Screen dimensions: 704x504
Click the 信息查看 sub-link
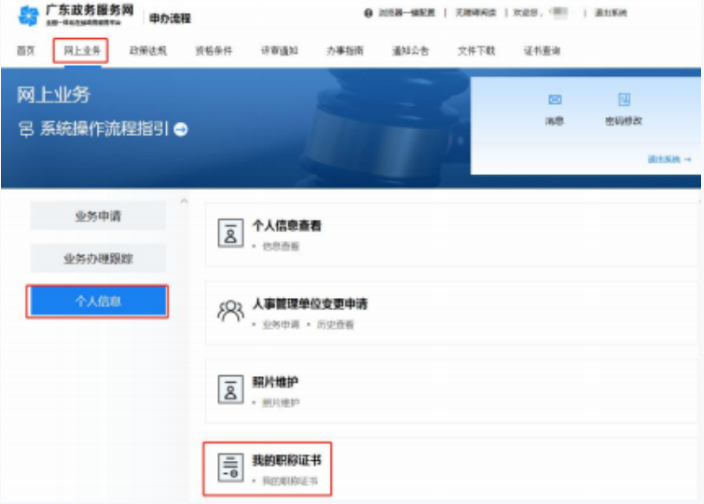pos(281,246)
